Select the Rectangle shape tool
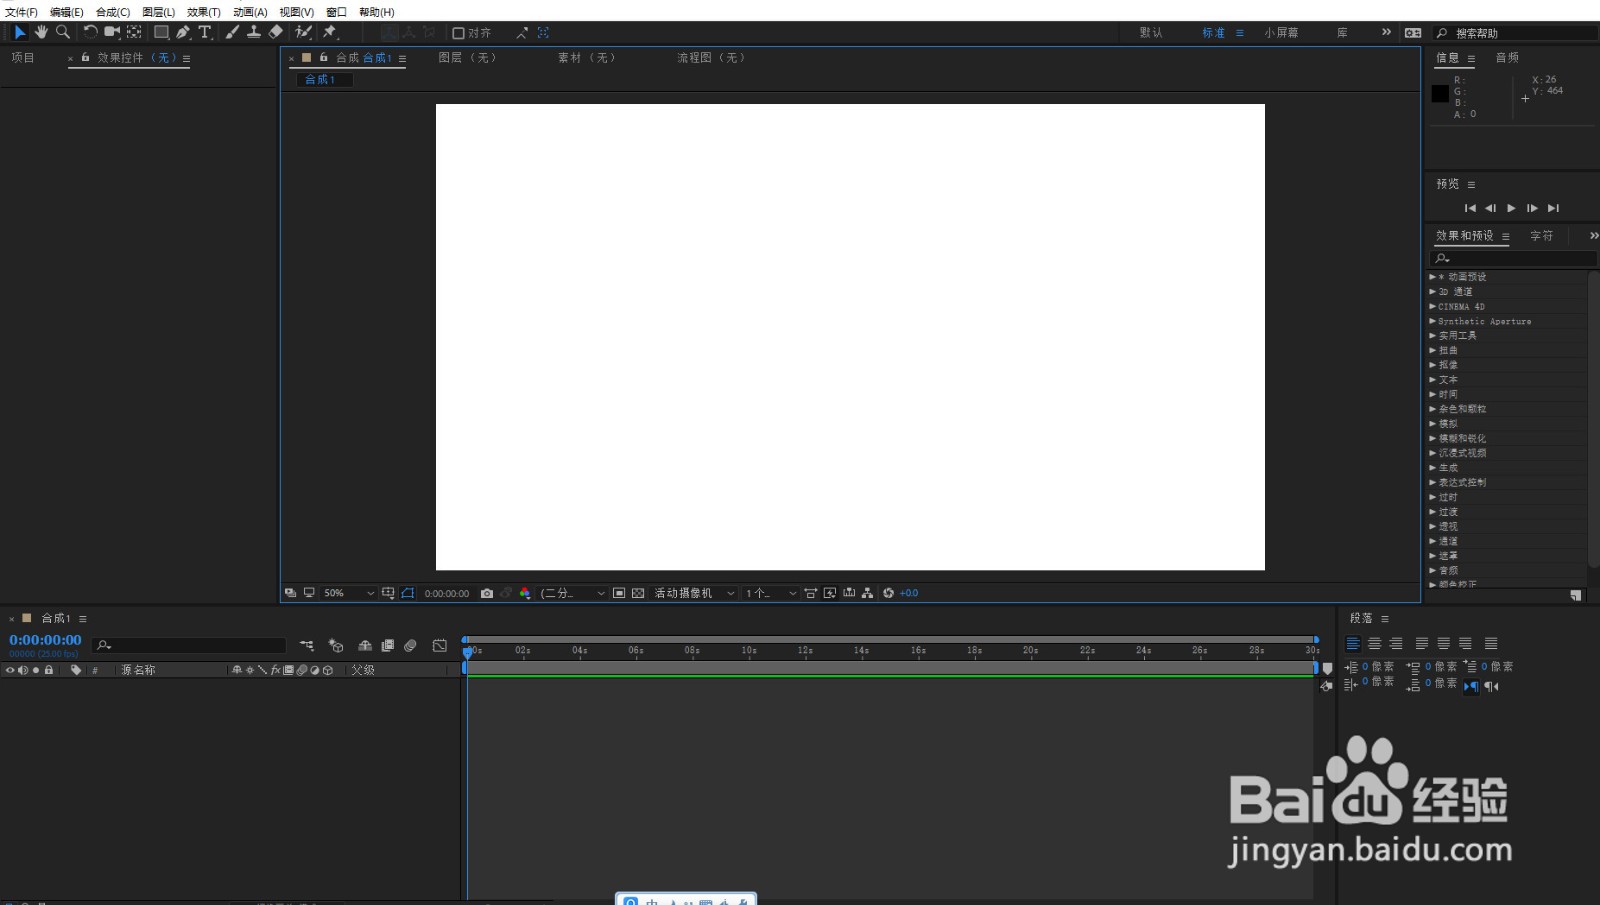The height and width of the screenshot is (905, 1600). (x=161, y=32)
